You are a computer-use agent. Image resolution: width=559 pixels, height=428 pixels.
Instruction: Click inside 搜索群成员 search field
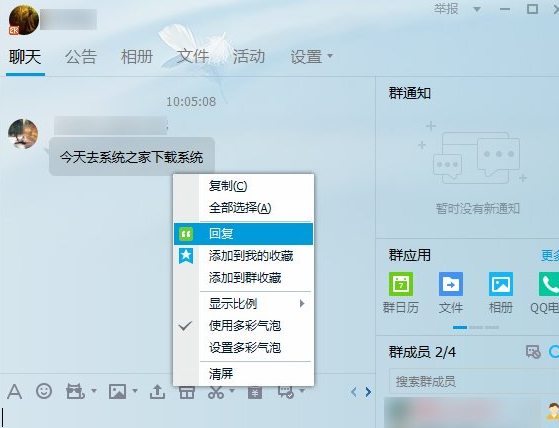[474, 382]
